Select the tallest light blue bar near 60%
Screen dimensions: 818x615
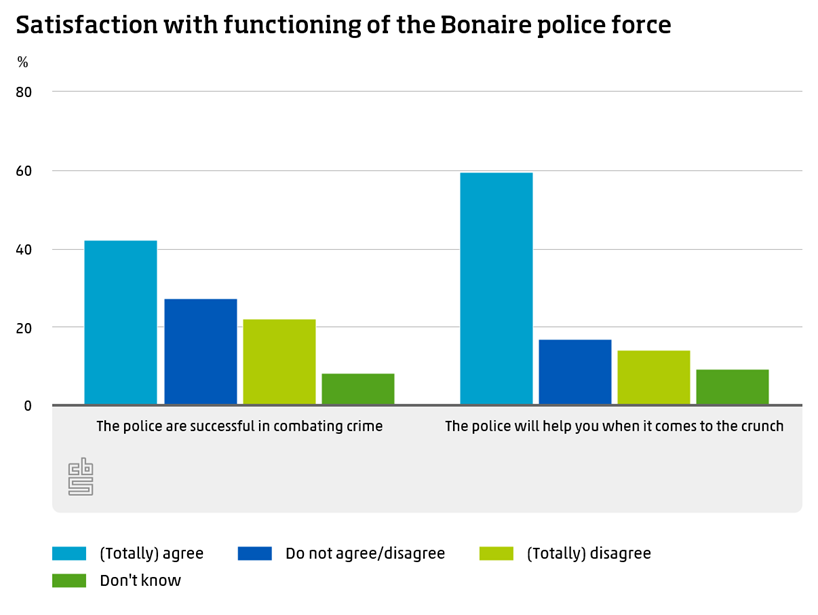coord(496,289)
